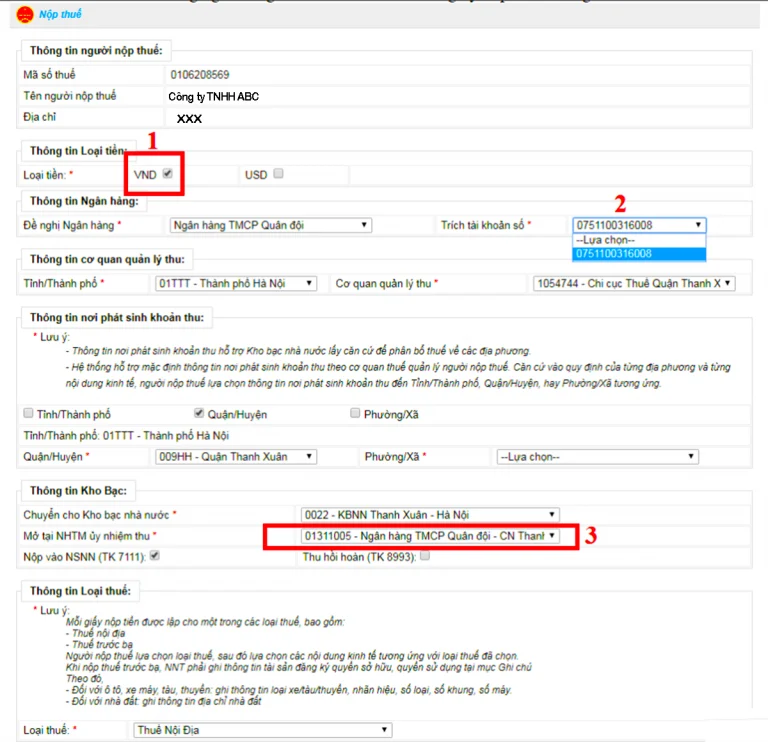
Task: Check the USD currency checkbox
Action: (x=278, y=173)
